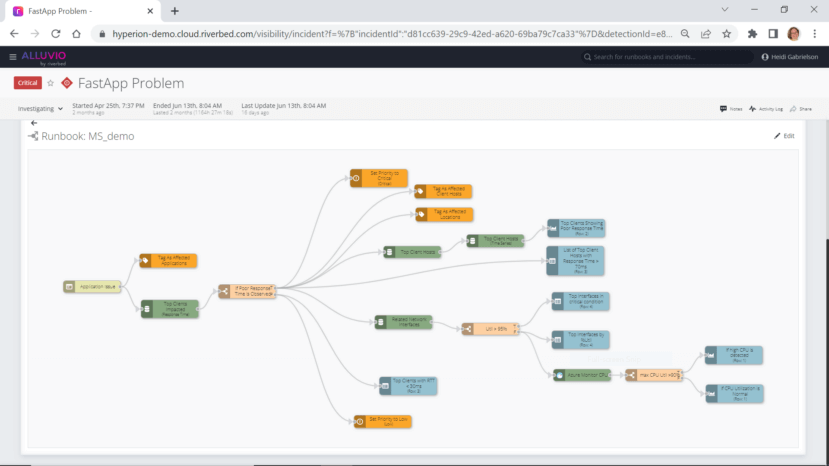Bookmark this page in the address bar

726,33
